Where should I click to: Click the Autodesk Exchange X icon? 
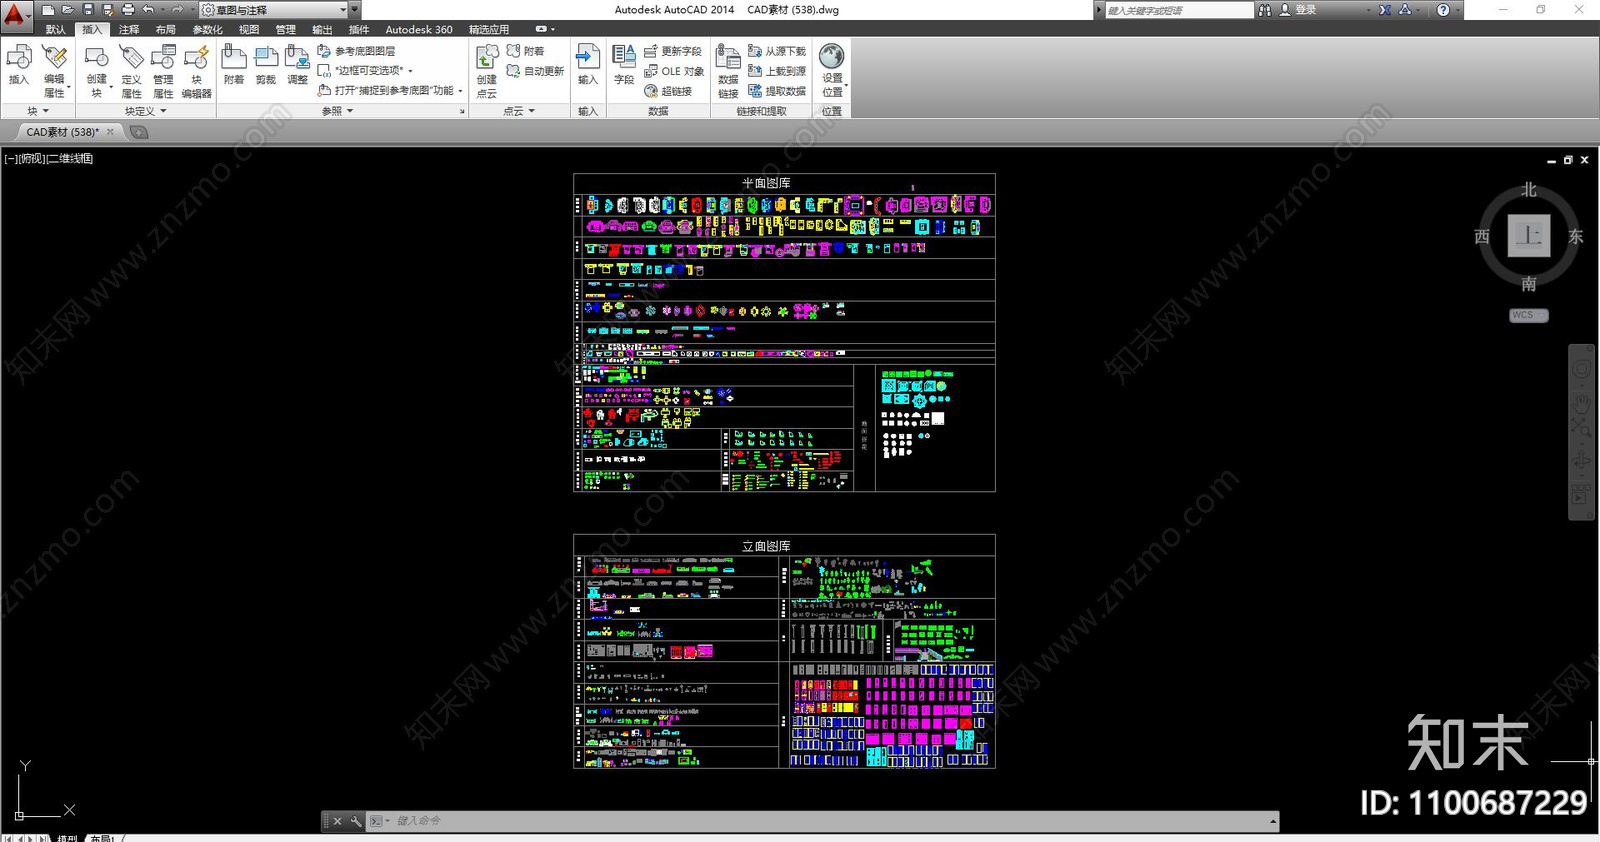[1385, 10]
